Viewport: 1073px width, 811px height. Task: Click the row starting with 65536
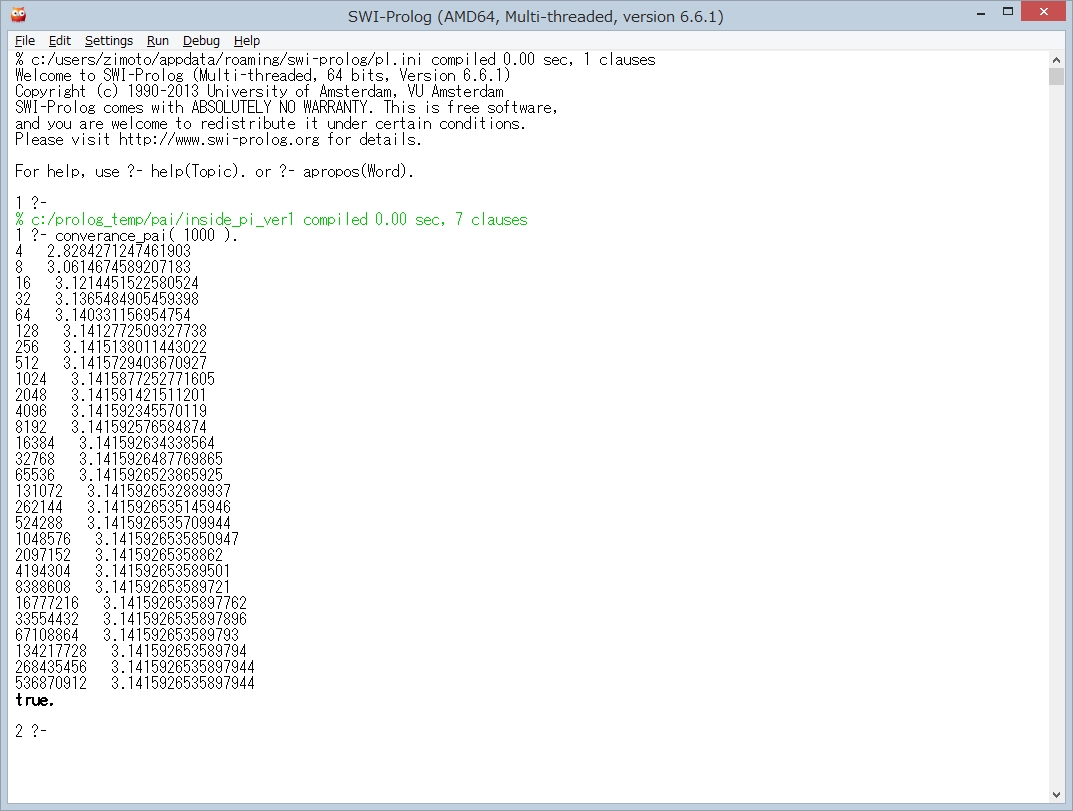[x=119, y=475]
